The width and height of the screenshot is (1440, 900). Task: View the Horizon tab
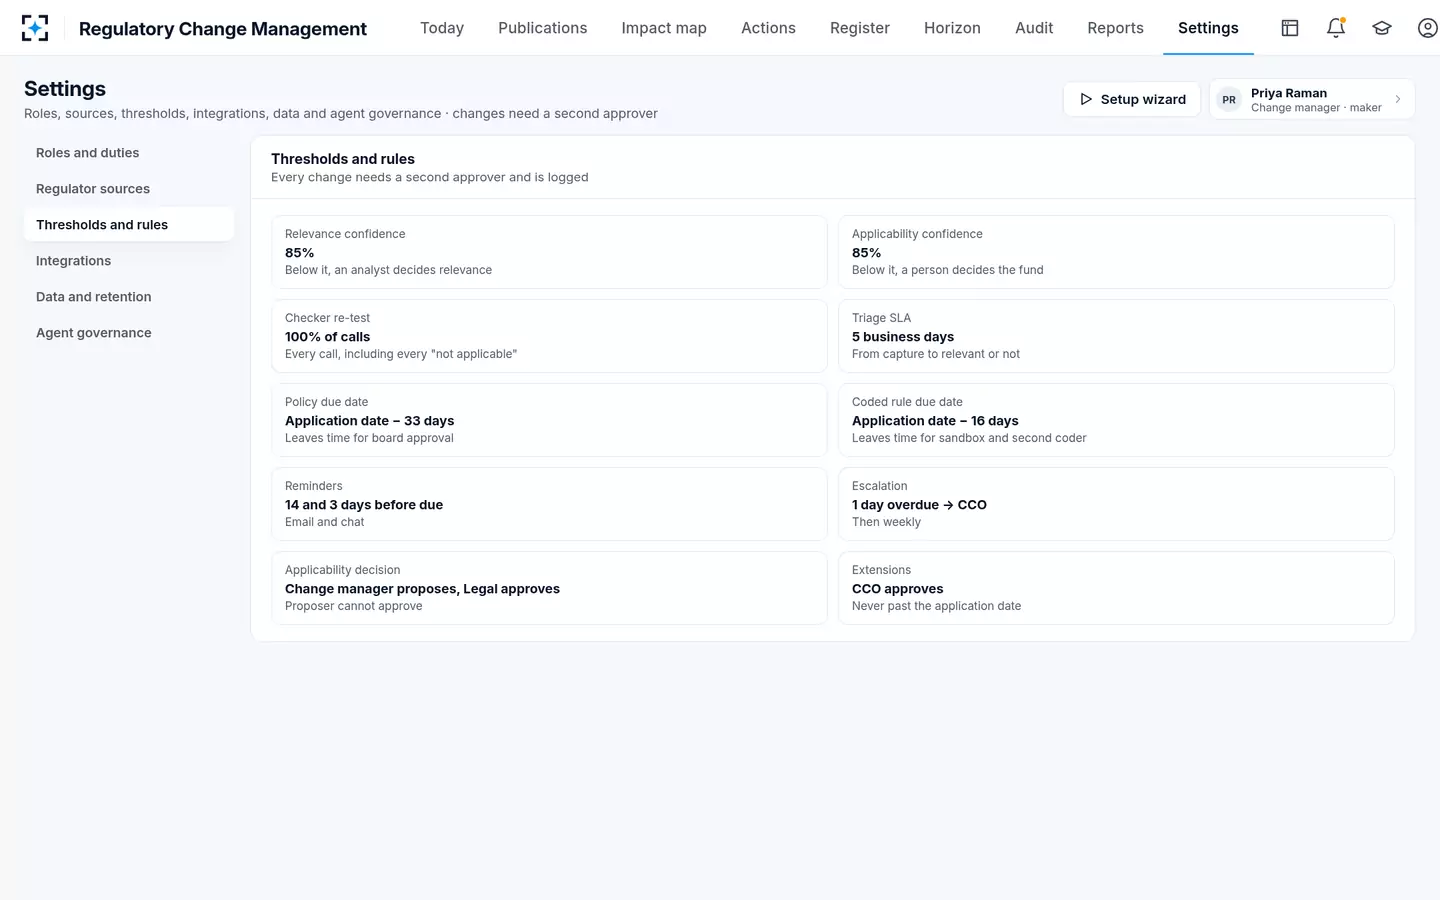pyautogui.click(x=952, y=28)
